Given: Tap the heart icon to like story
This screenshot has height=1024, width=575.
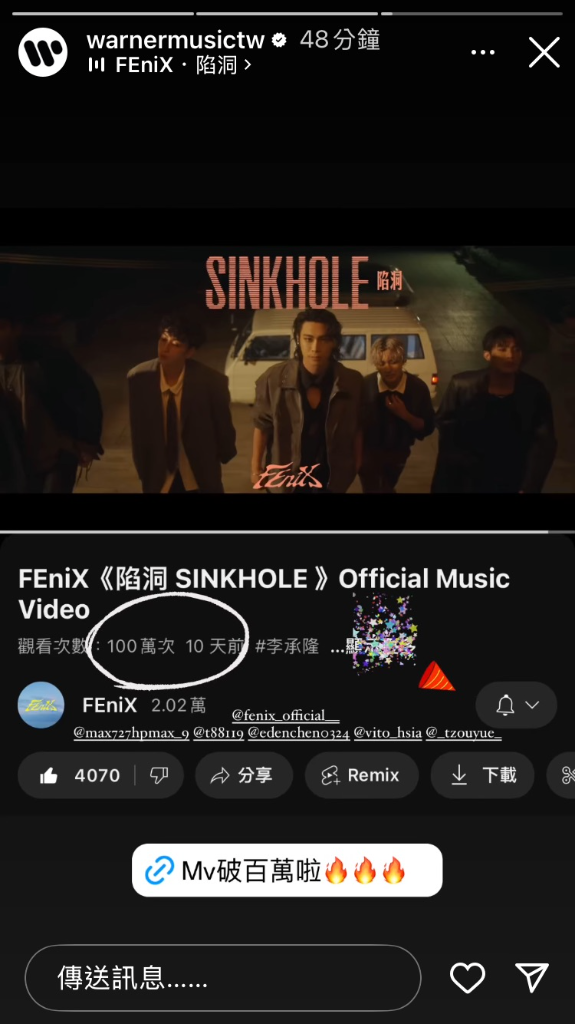Looking at the screenshot, I should point(468,978).
